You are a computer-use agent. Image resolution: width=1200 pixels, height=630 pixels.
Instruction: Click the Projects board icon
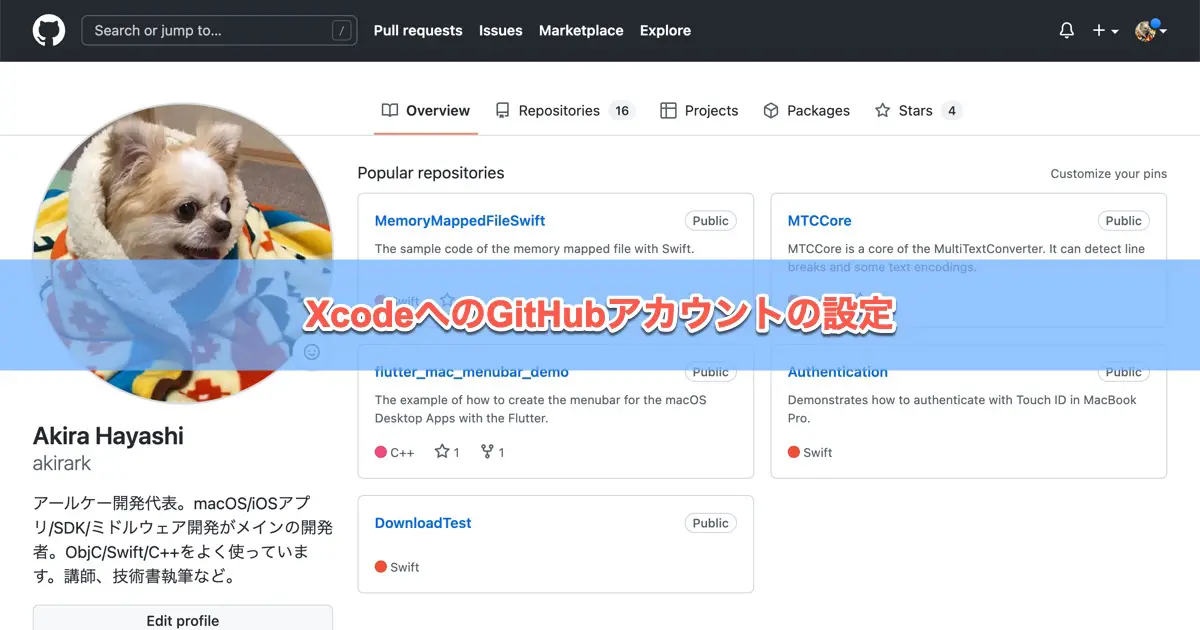[668, 111]
